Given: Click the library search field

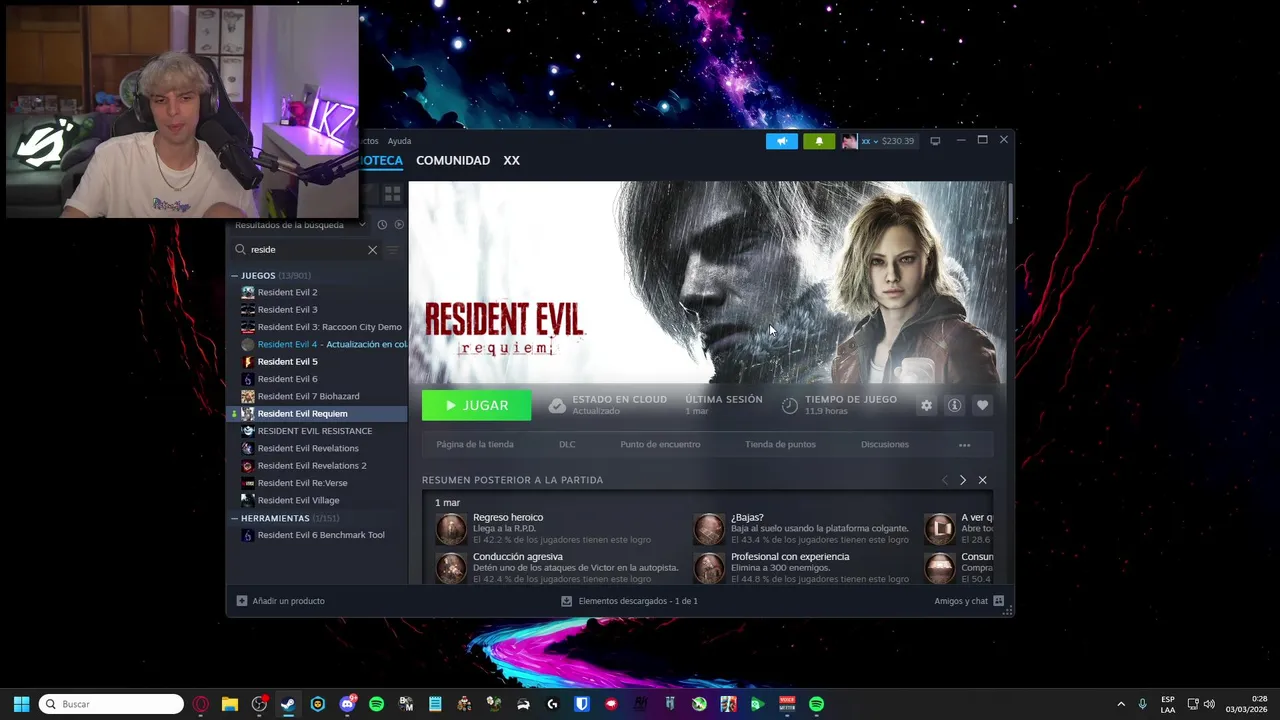Looking at the screenshot, I should pos(305,250).
